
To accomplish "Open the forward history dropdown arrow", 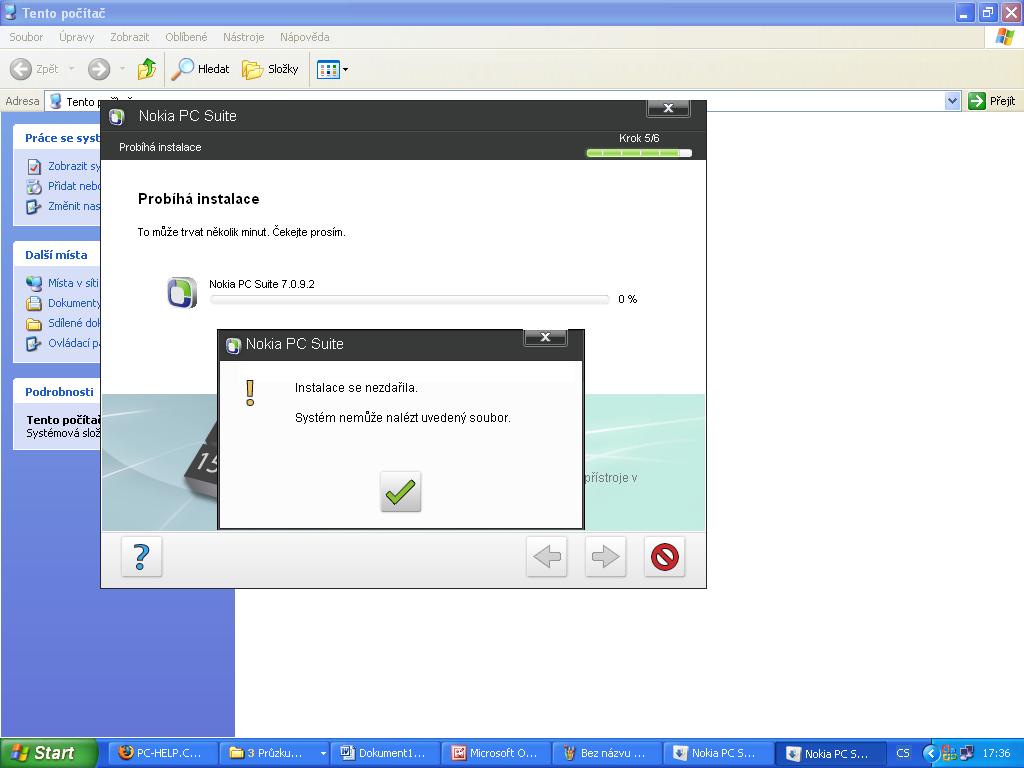I will [x=122, y=69].
